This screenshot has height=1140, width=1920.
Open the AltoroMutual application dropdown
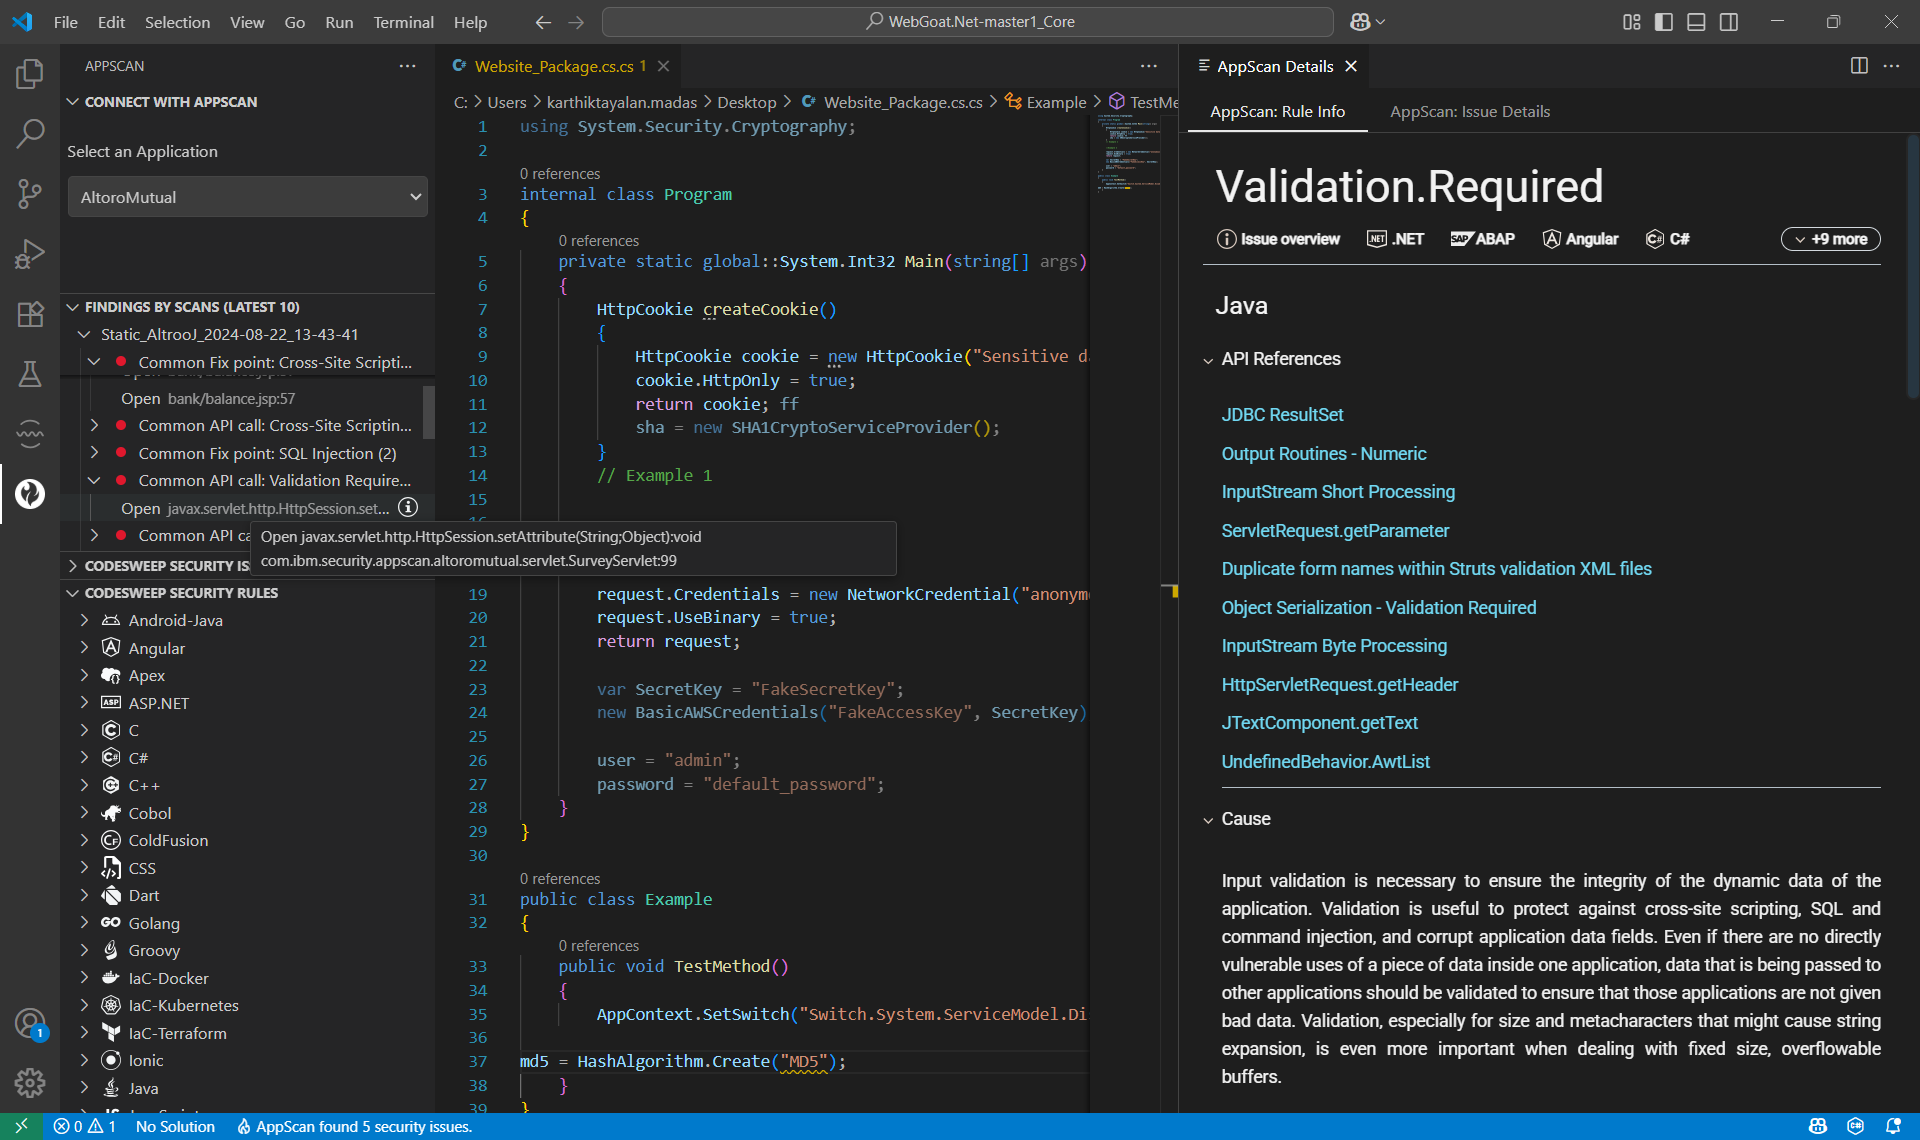(x=247, y=197)
